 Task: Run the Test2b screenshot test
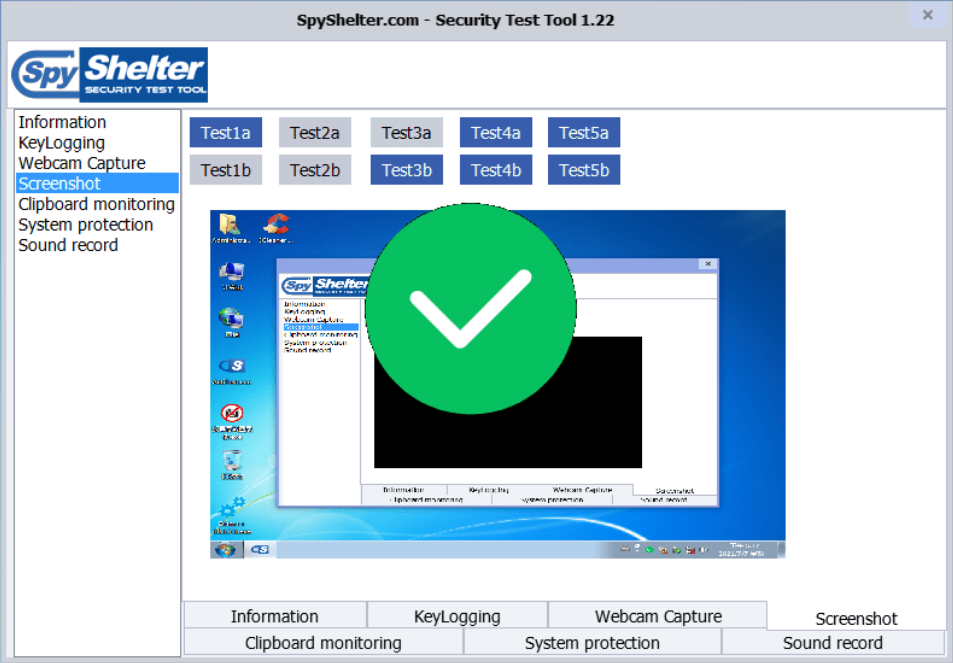click(315, 170)
